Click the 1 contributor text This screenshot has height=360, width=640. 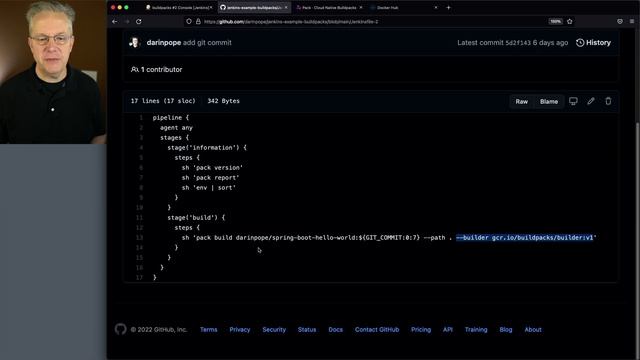pos(157,69)
